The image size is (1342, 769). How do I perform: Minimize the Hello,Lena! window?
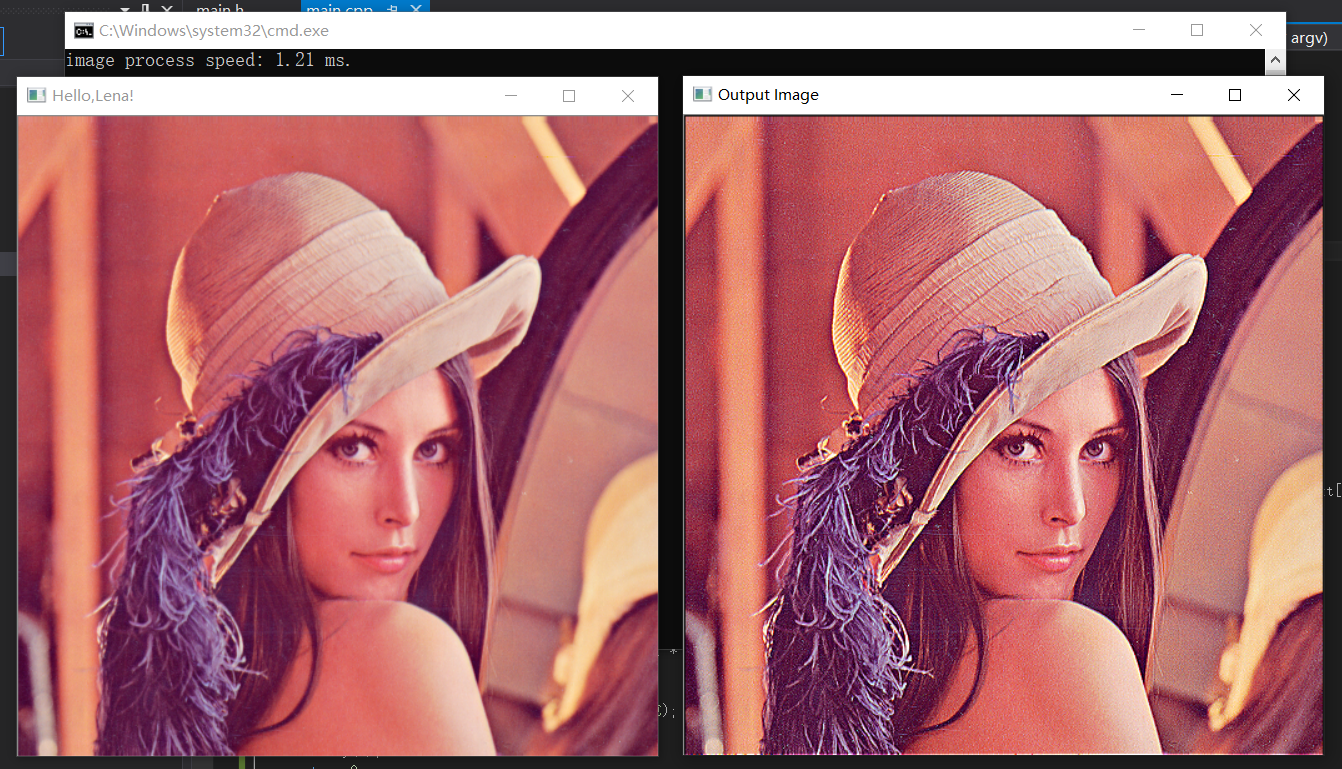tap(511, 96)
